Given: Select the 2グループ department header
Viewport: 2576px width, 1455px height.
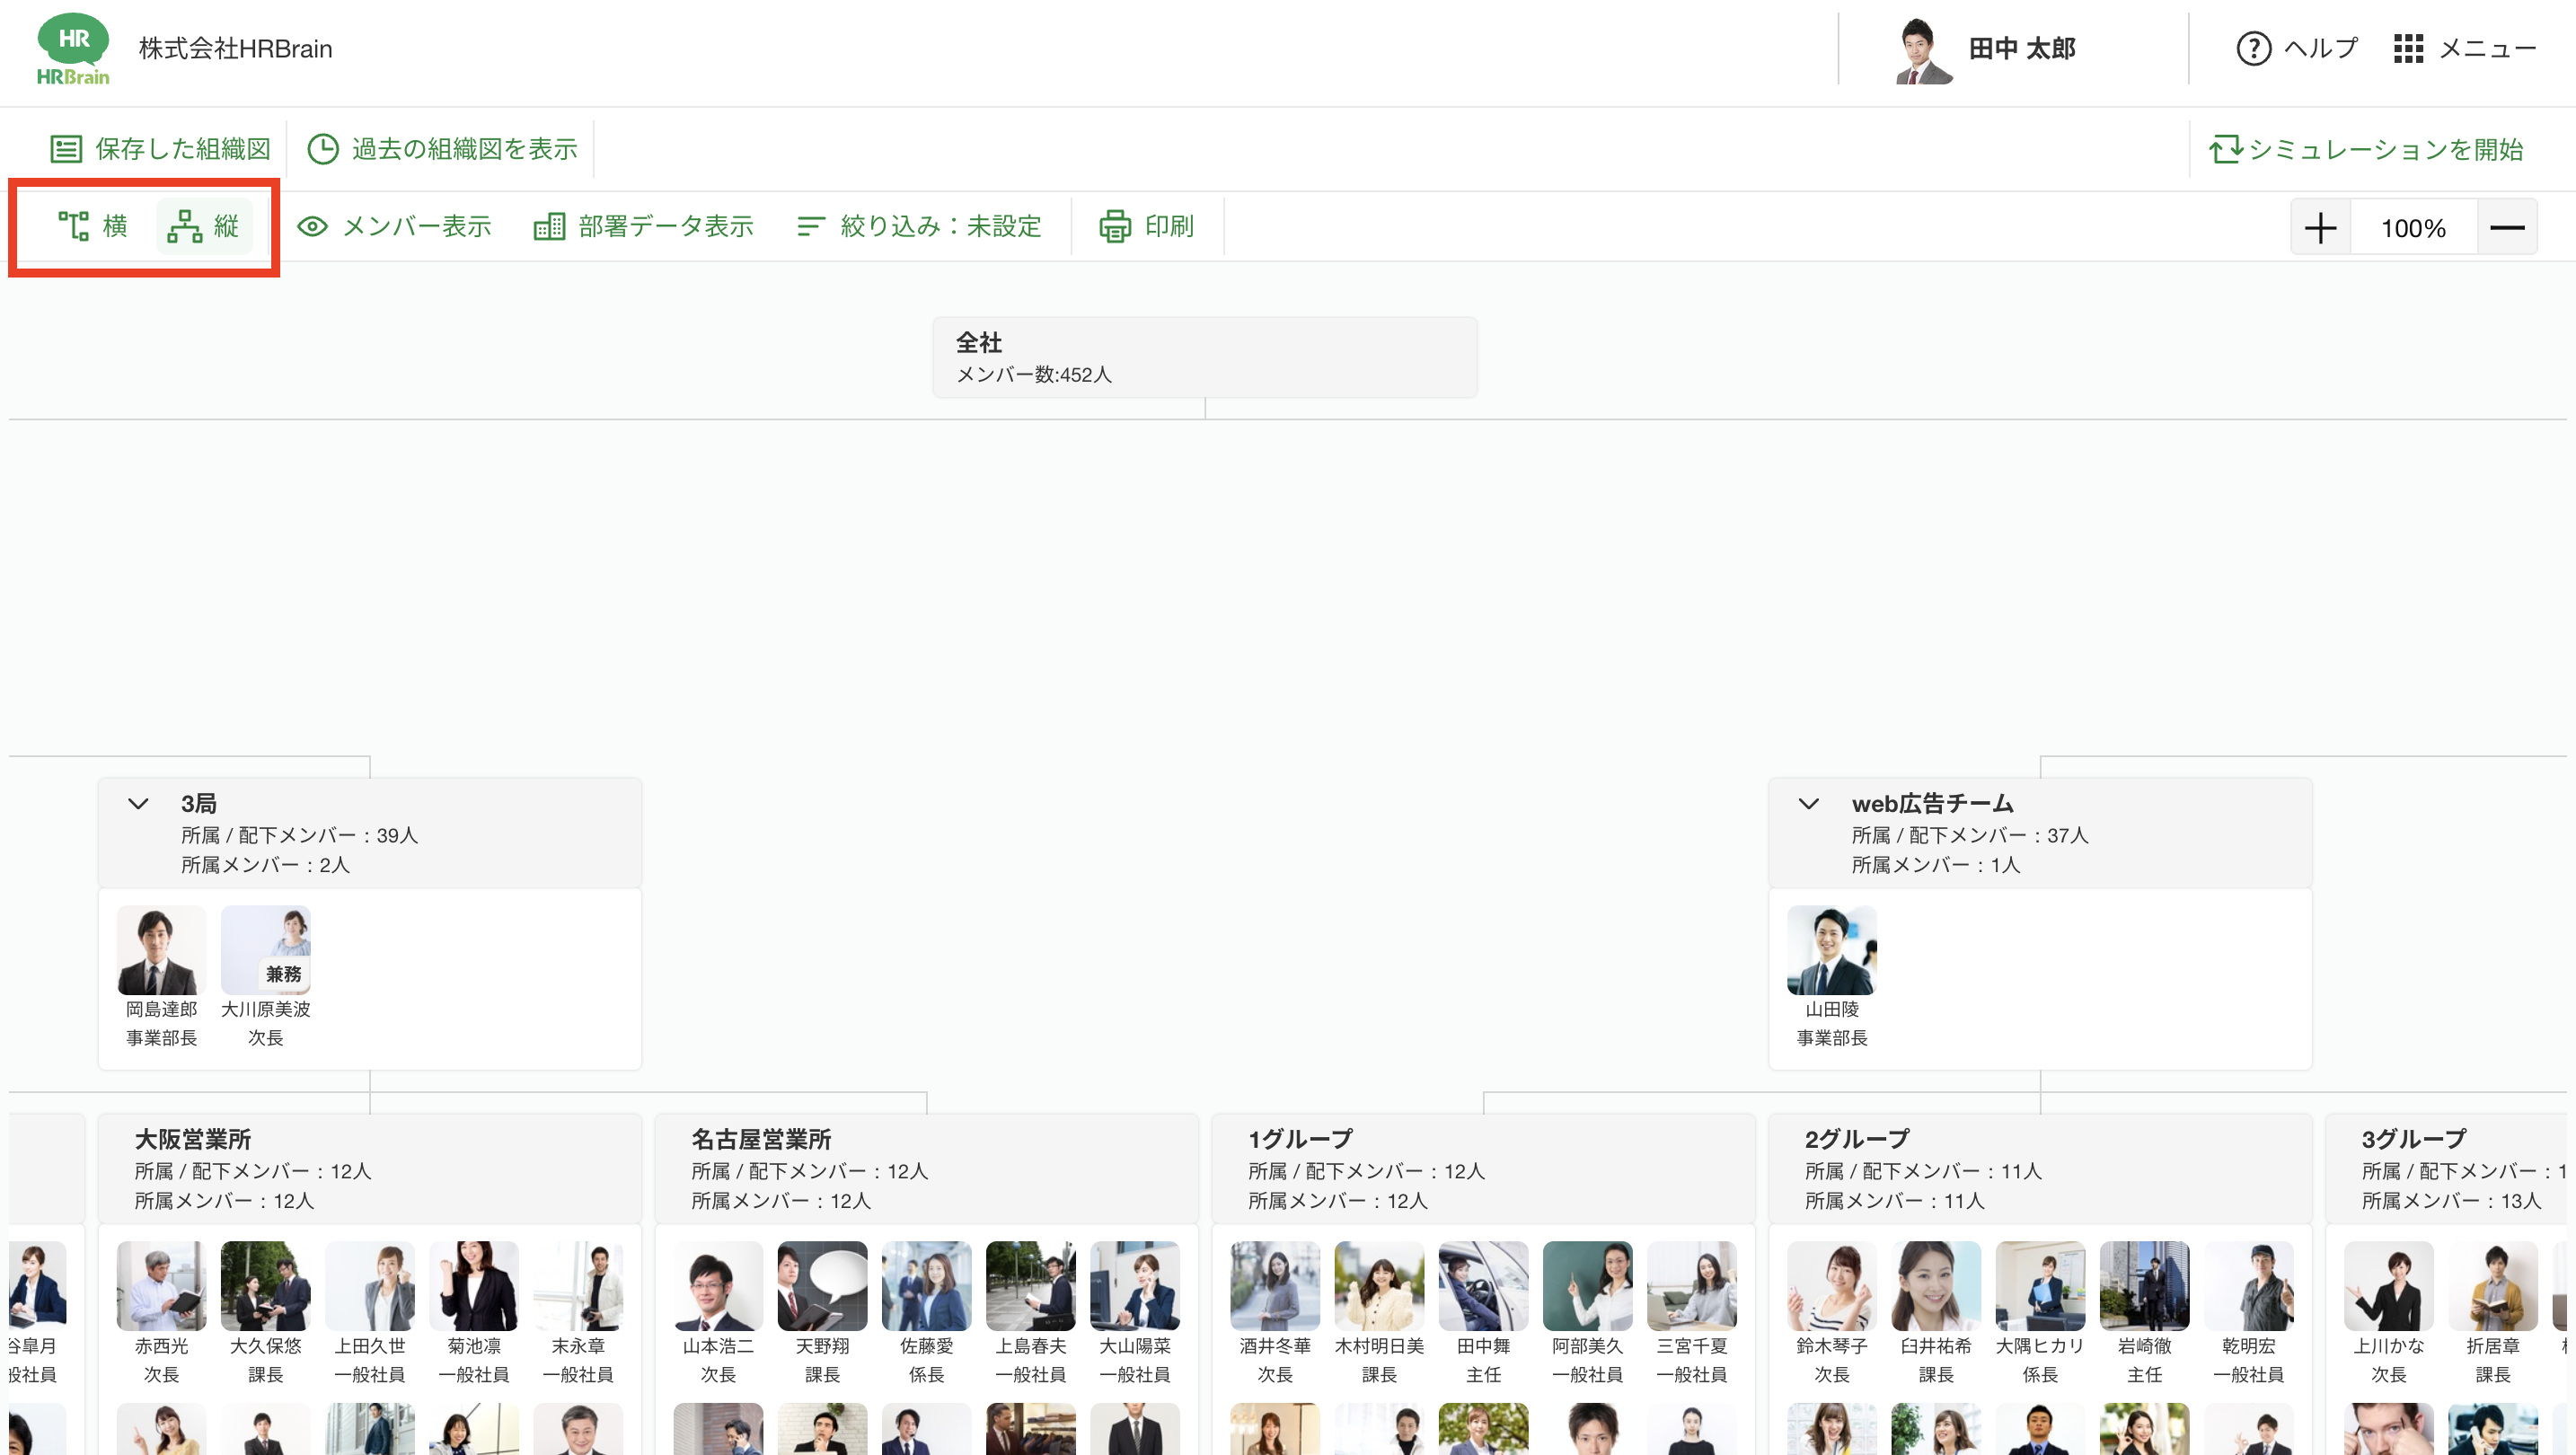Looking at the screenshot, I should tap(2040, 1168).
